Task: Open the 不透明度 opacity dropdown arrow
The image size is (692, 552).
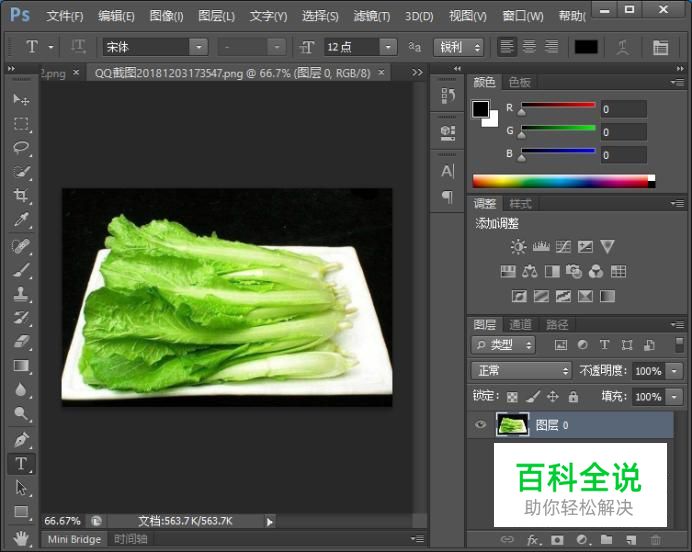Action: tap(674, 371)
